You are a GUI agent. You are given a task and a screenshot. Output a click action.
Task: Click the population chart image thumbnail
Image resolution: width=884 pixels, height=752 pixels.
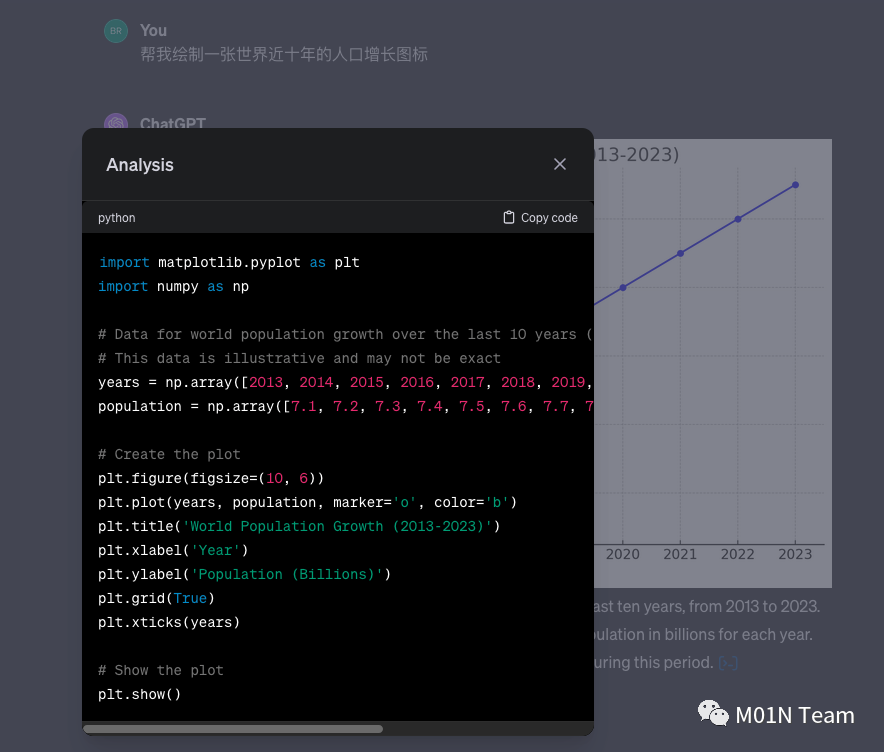click(713, 363)
